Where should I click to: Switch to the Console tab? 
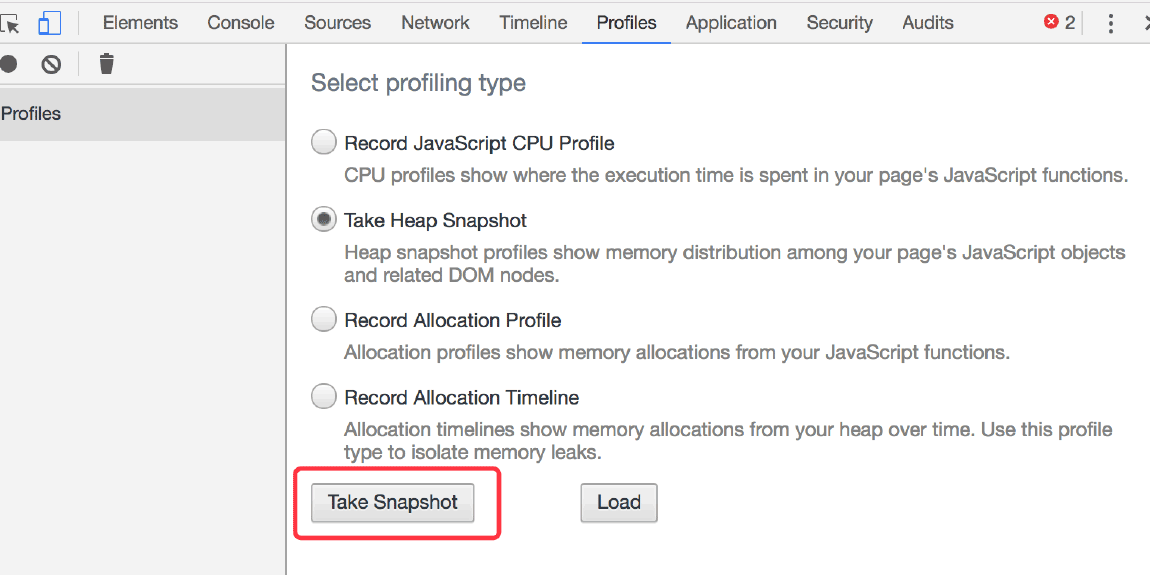(x=241, y=23)
